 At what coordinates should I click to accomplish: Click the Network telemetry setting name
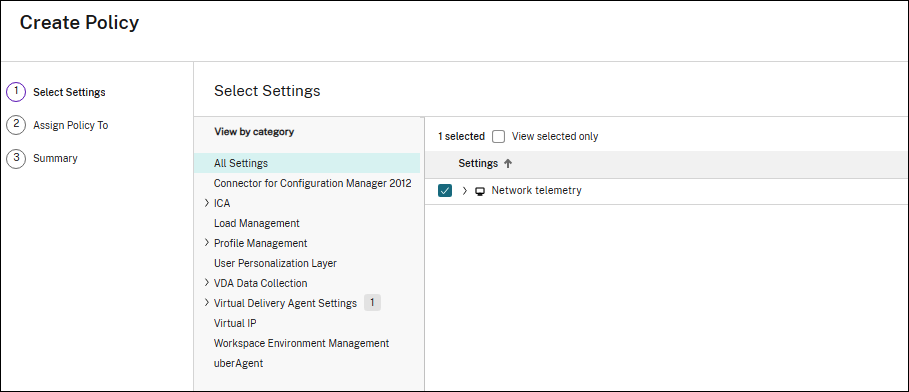pos(536,190)
